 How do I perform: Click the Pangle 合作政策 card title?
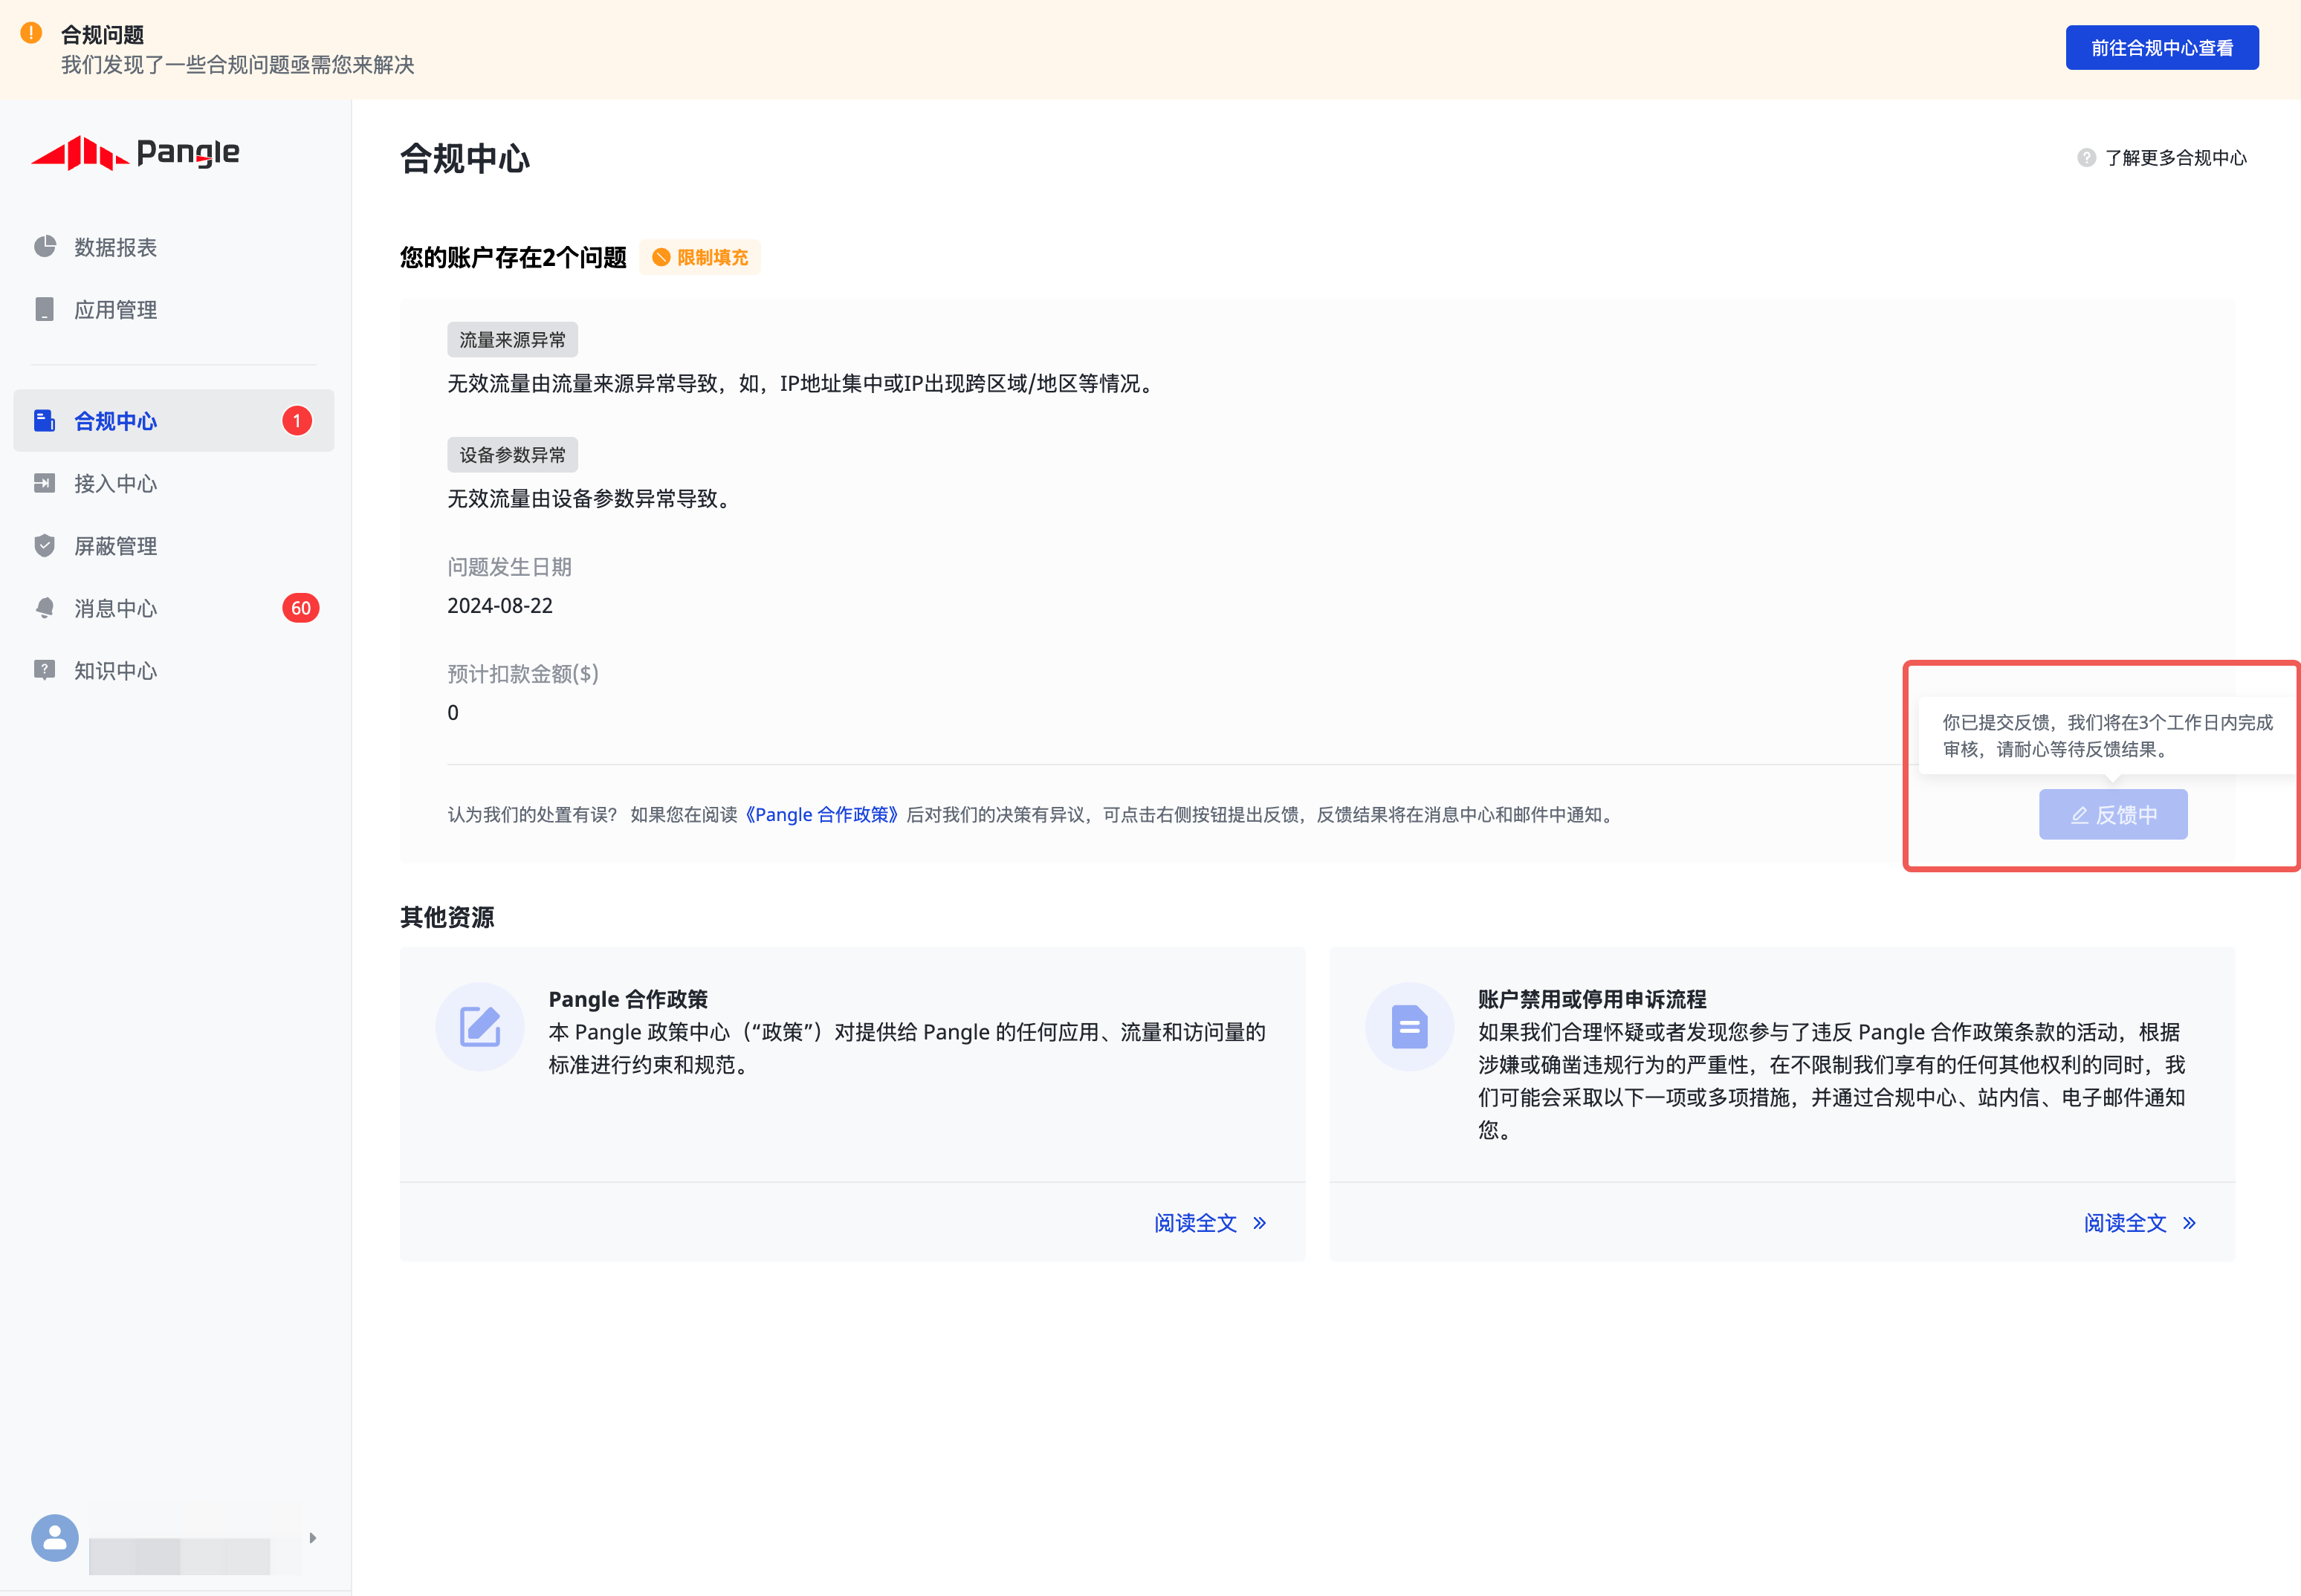(628, 999)
